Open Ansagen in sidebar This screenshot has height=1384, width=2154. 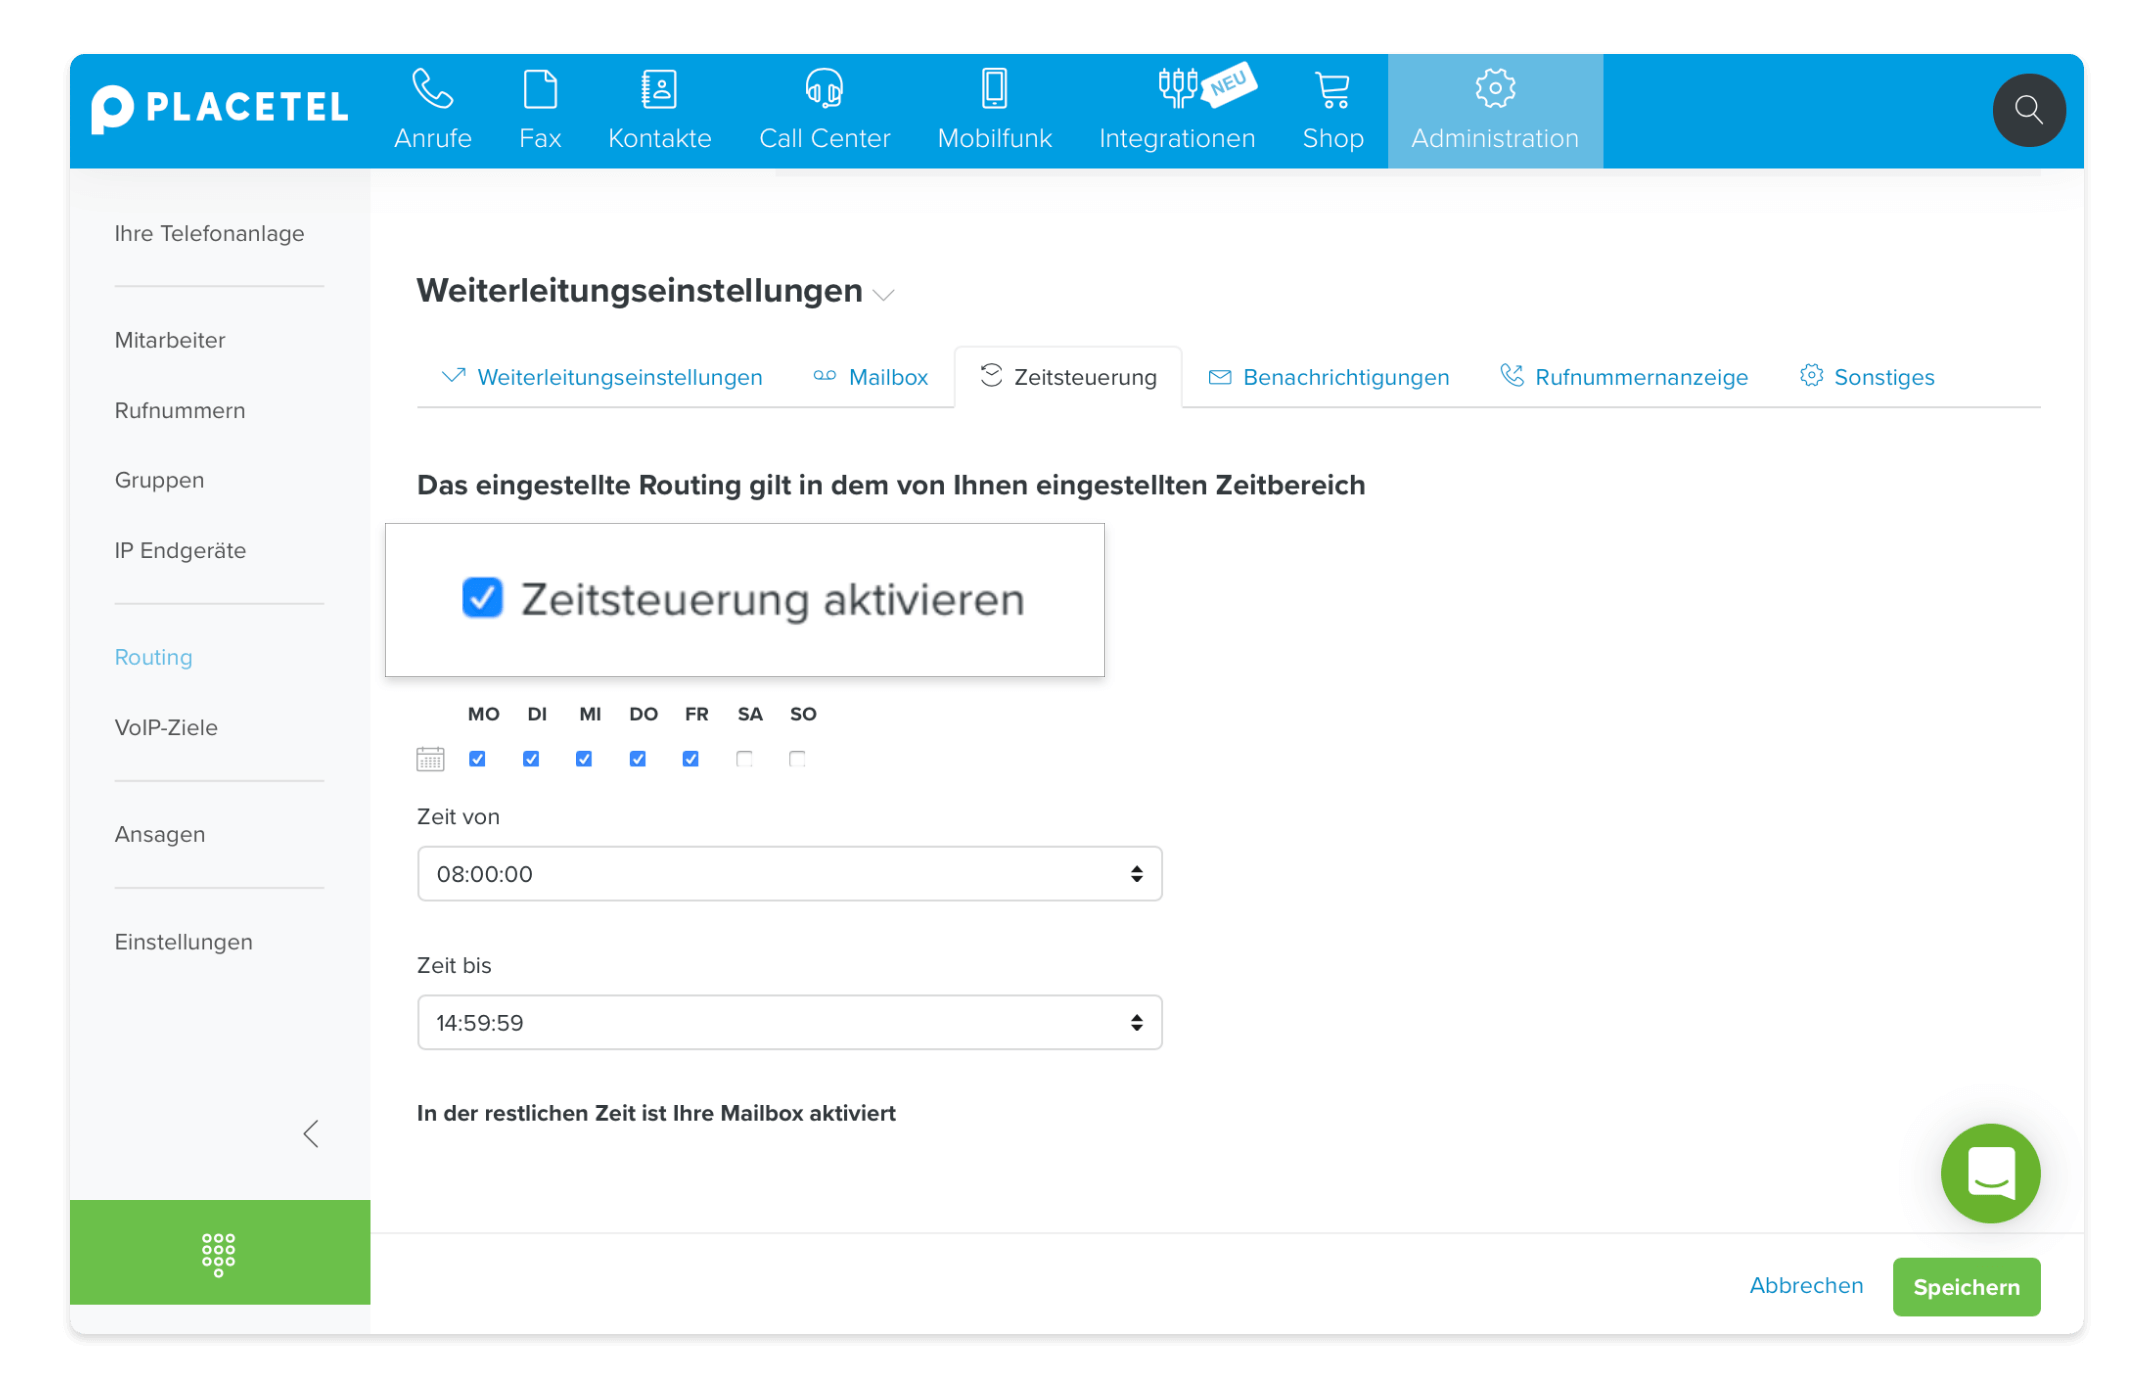click(160, 834)
